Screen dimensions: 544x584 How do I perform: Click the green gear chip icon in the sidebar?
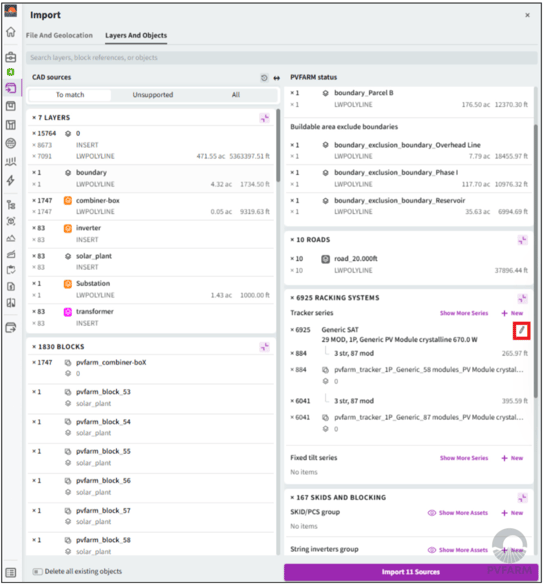coord(11,72)
